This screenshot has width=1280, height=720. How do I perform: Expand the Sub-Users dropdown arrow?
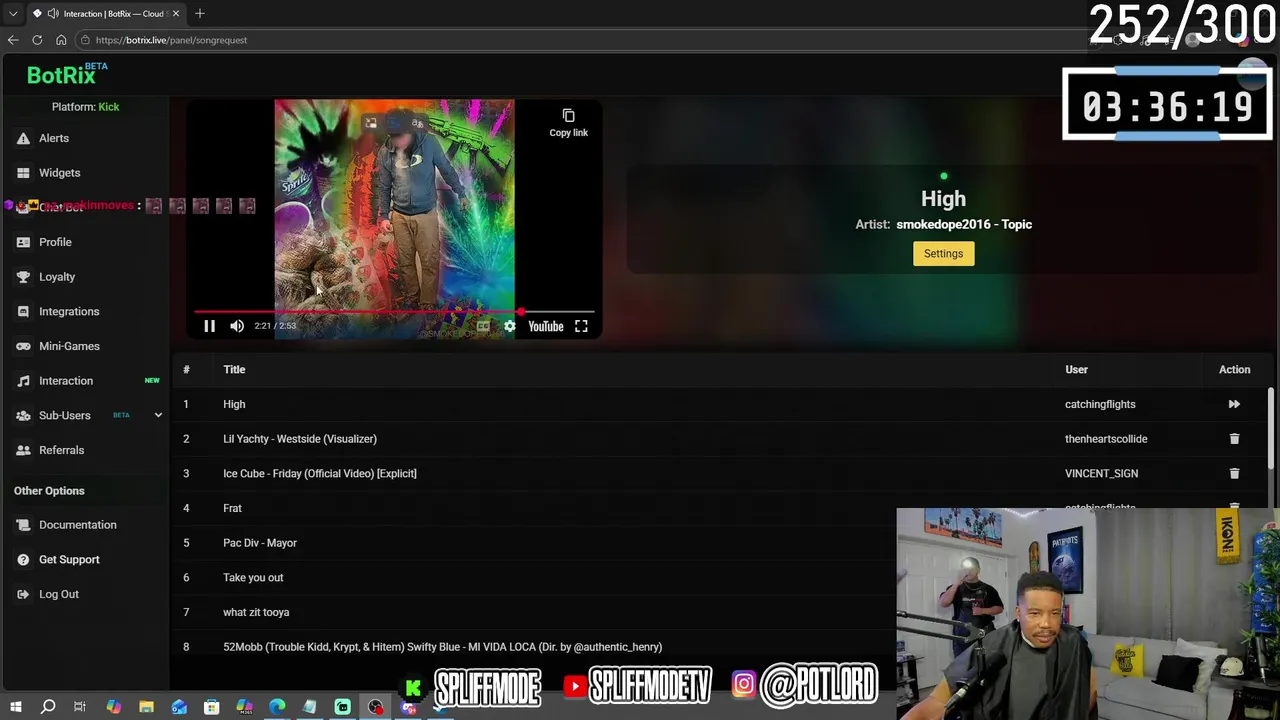pos(157,415)
